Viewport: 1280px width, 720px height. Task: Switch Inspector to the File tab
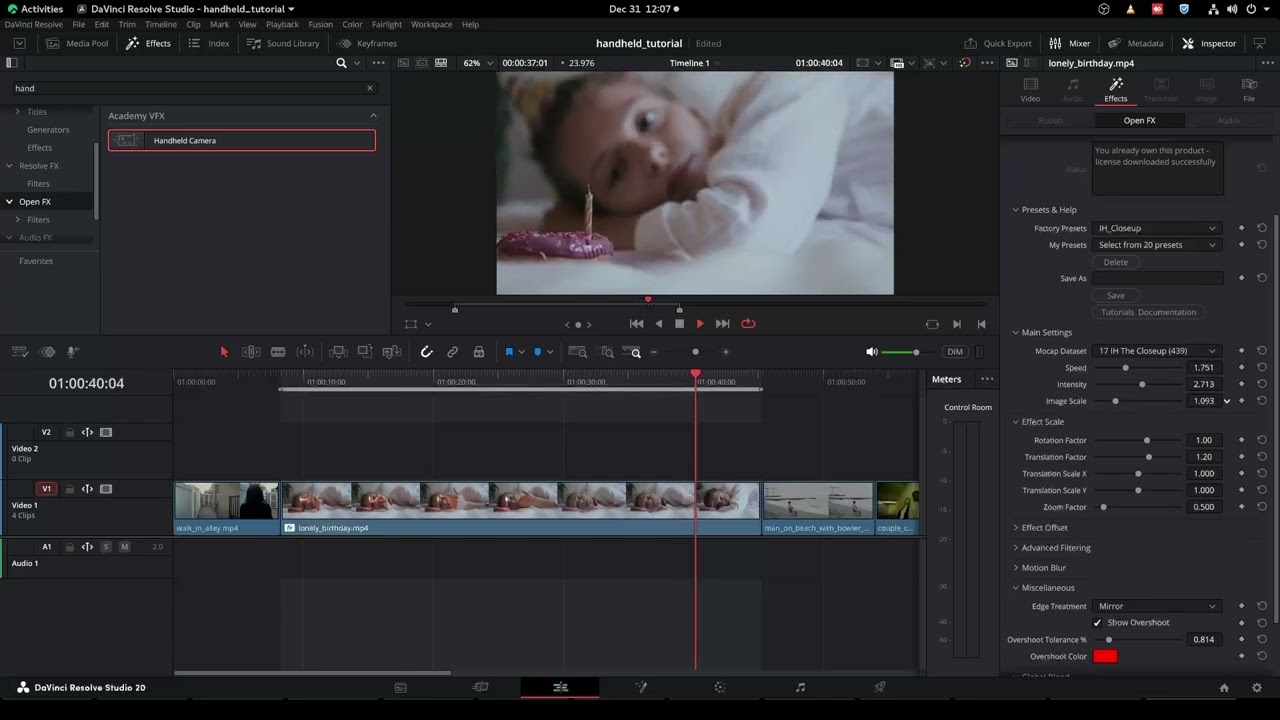pyautogui.click(x=1249, y=90)
